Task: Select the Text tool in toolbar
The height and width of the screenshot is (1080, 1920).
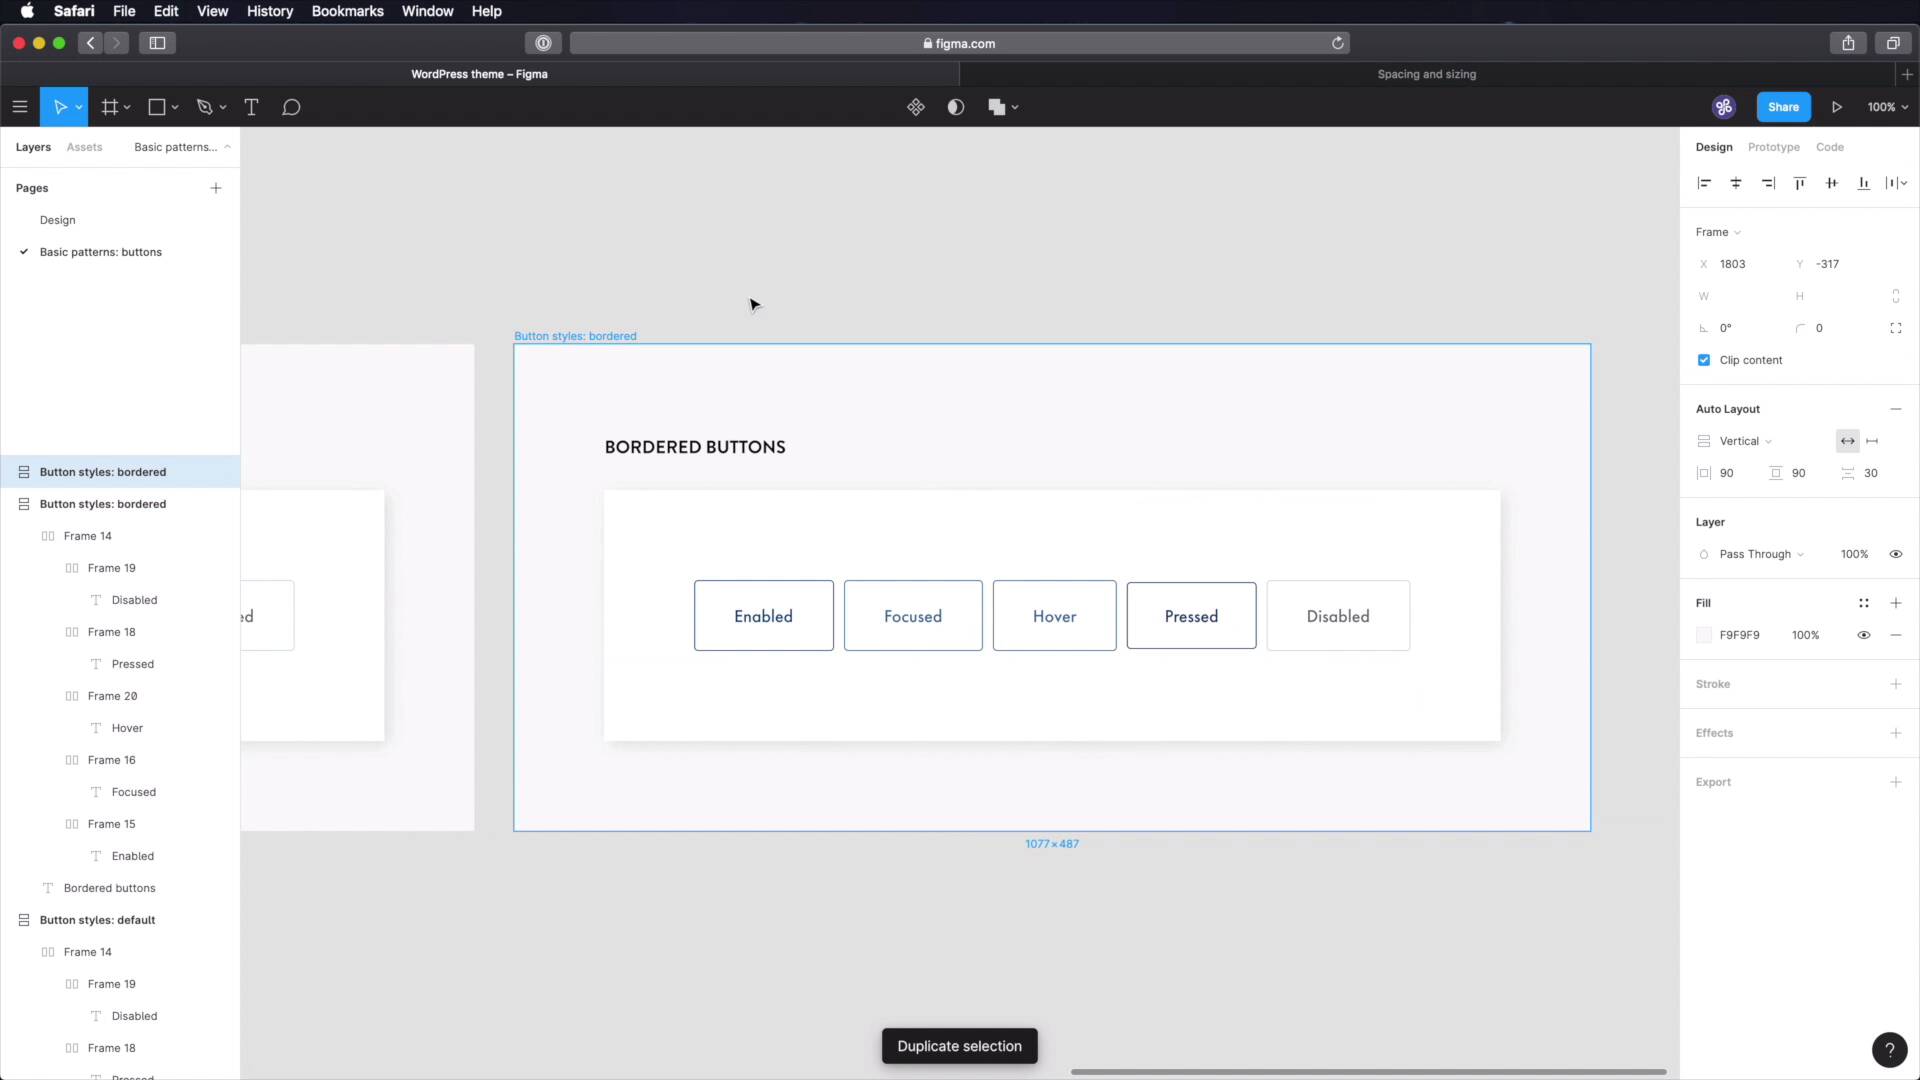Action: pos(251,107)
